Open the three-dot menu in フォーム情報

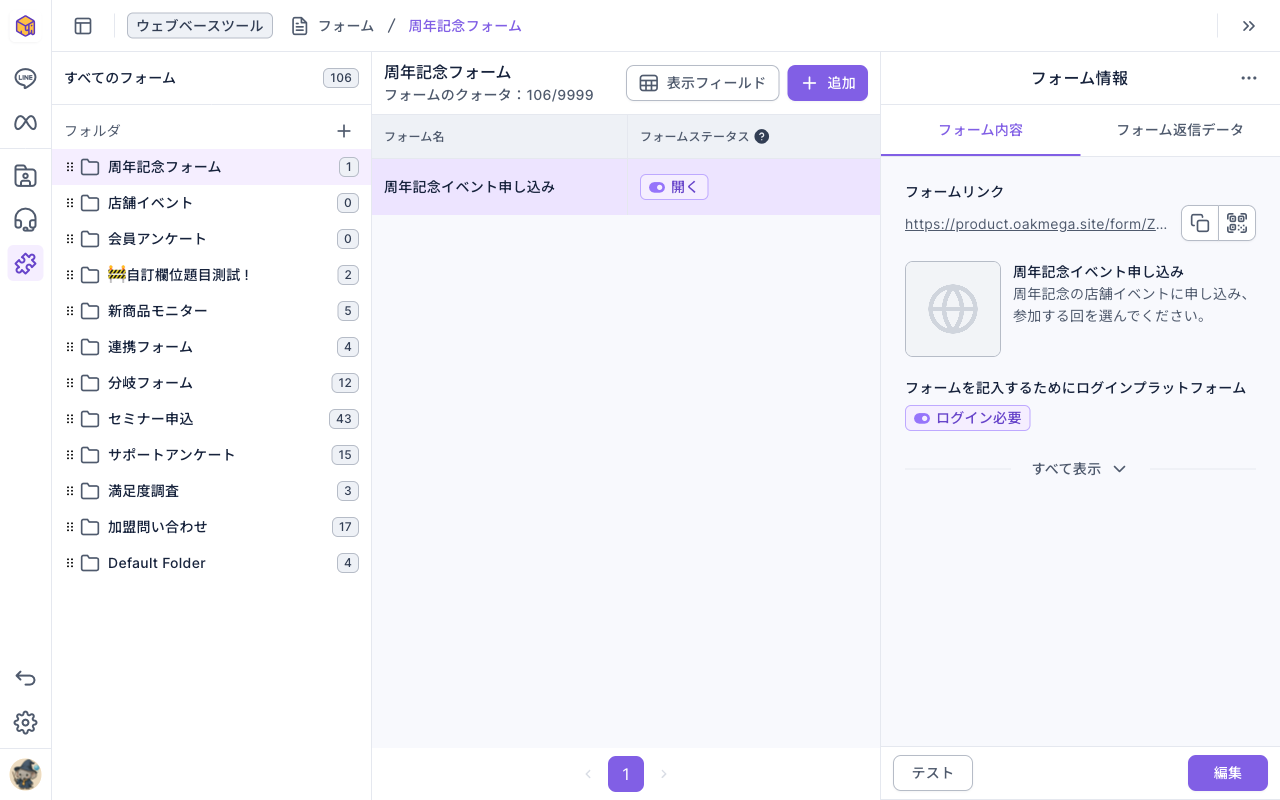(1249, 78)
